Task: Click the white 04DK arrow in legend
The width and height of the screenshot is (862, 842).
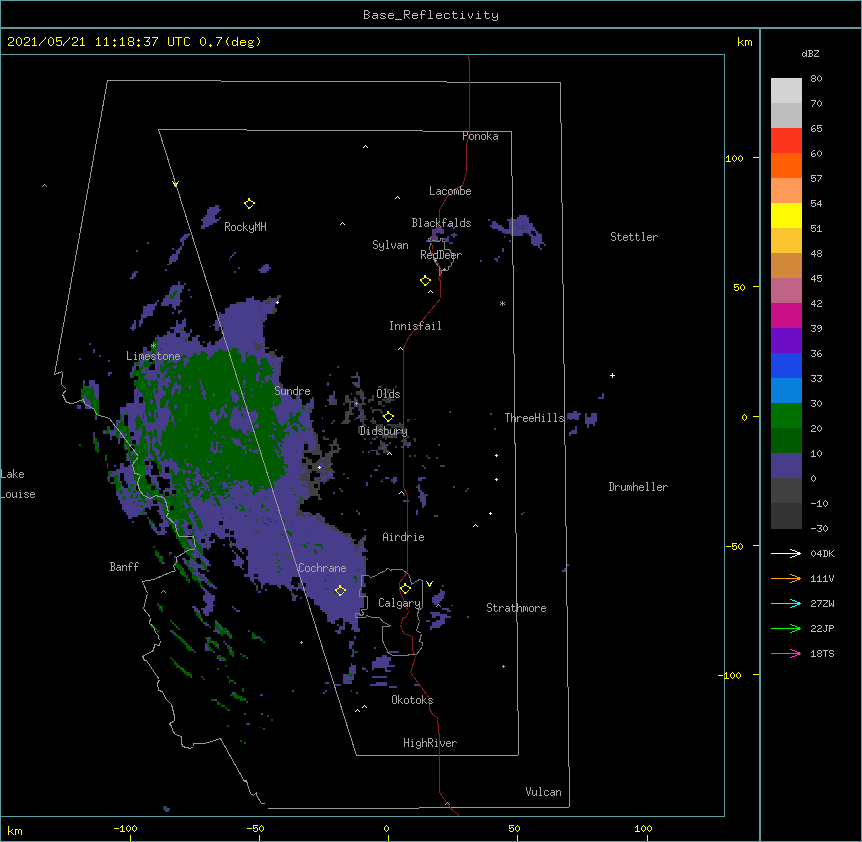Action: [x=786, y=553]
